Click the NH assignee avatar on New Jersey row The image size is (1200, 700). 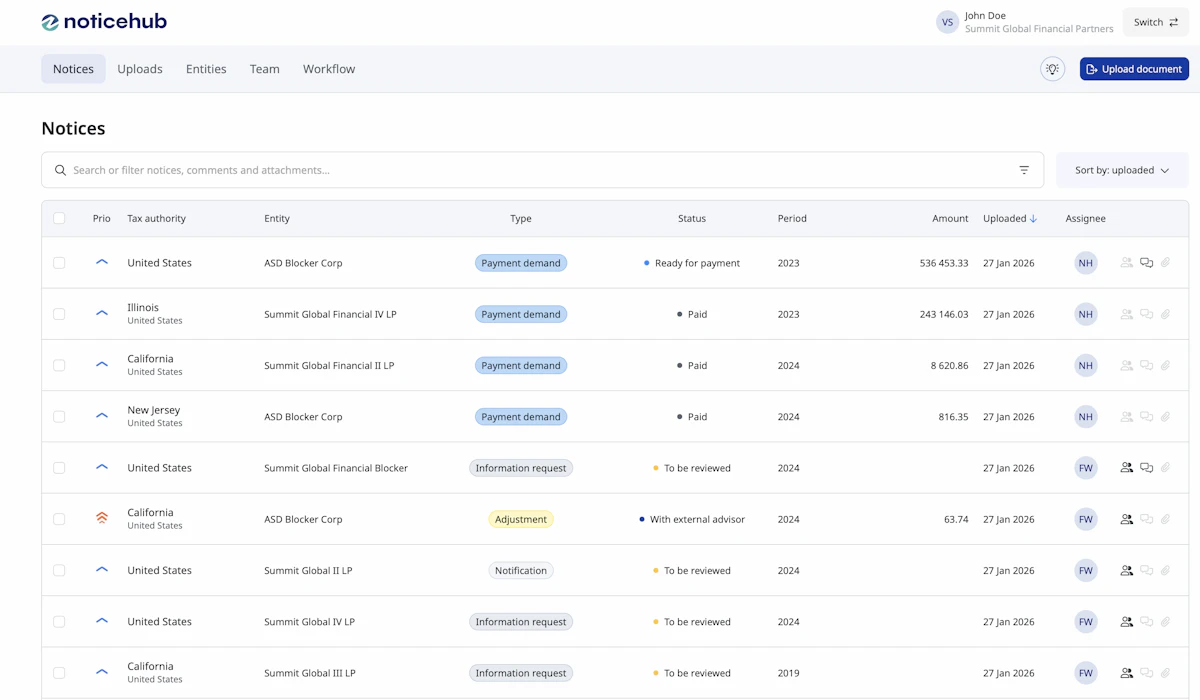pyautogui.click(x=1085, y=417)
